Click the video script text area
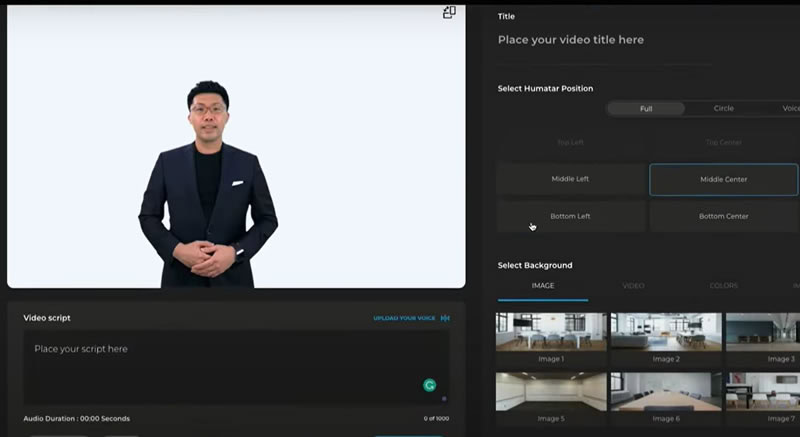 (236, 368)
